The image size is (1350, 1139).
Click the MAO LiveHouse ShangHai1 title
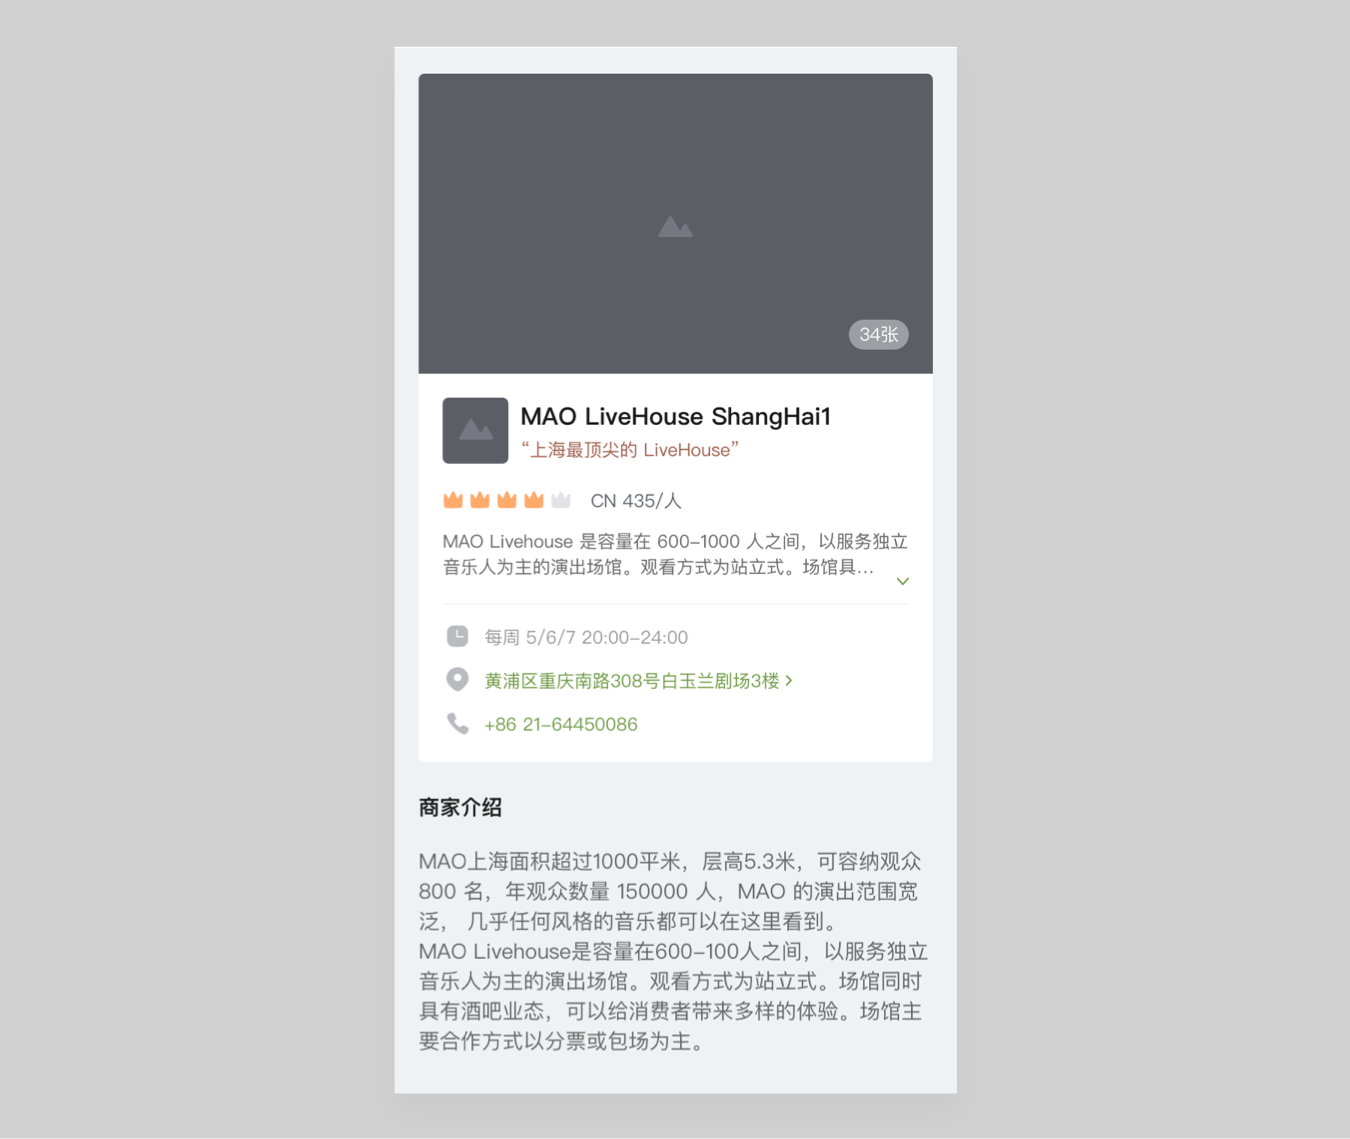click(x=676, y=416)
